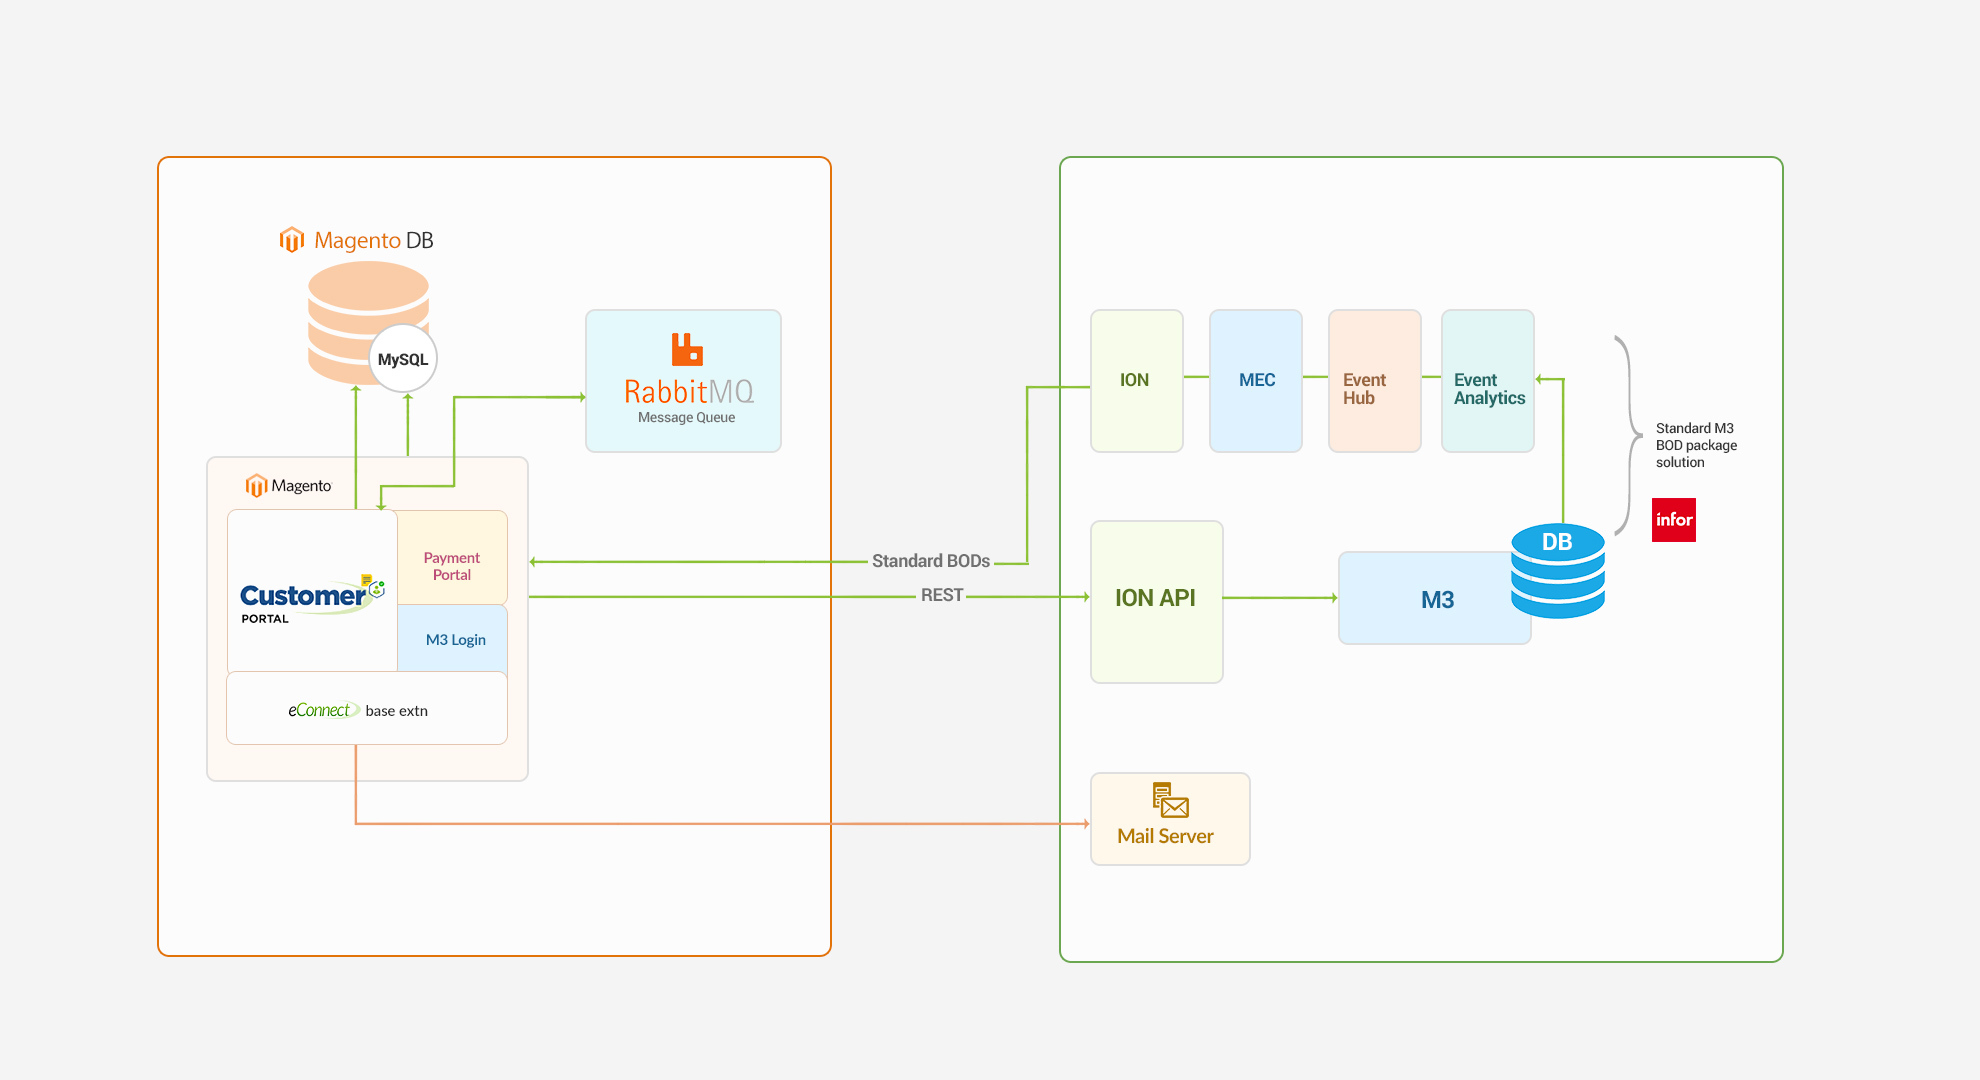Open the MEC component link
The height and width of the screenshot is (1080, 1980).
(1256, 380)
